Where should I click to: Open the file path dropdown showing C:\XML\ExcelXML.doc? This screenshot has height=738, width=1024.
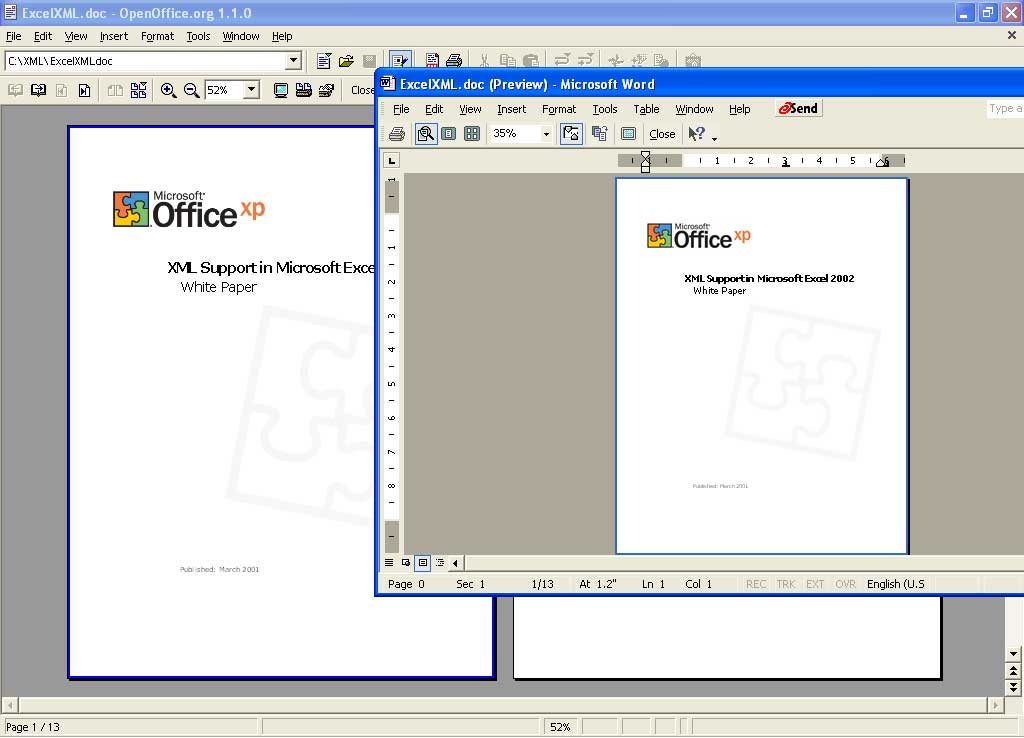pyautogui.click(x=293, y=61)
